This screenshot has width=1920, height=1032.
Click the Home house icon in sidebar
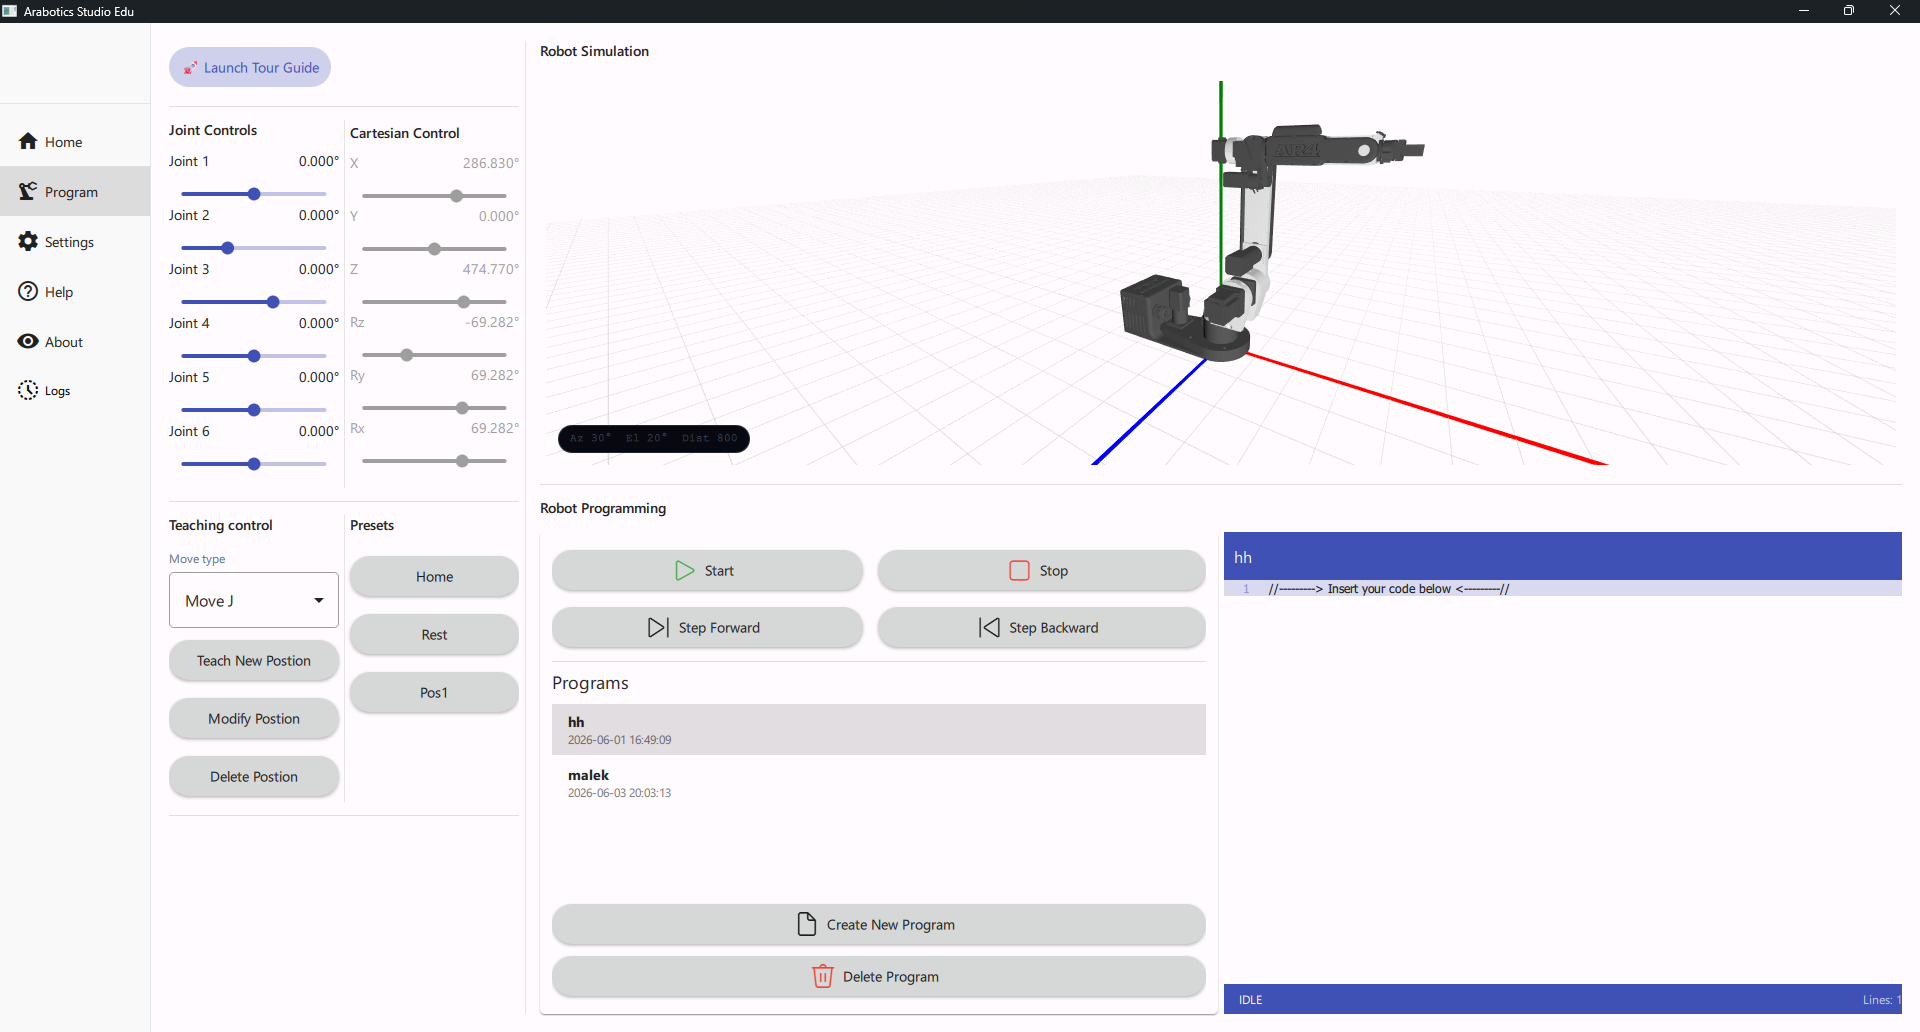[x=28, y=141]
